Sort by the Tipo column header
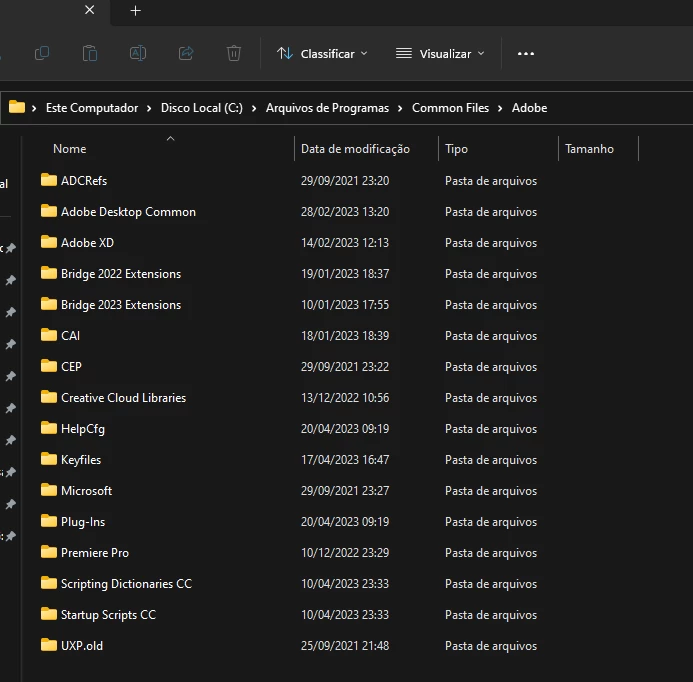 click(x=456, y=149)
